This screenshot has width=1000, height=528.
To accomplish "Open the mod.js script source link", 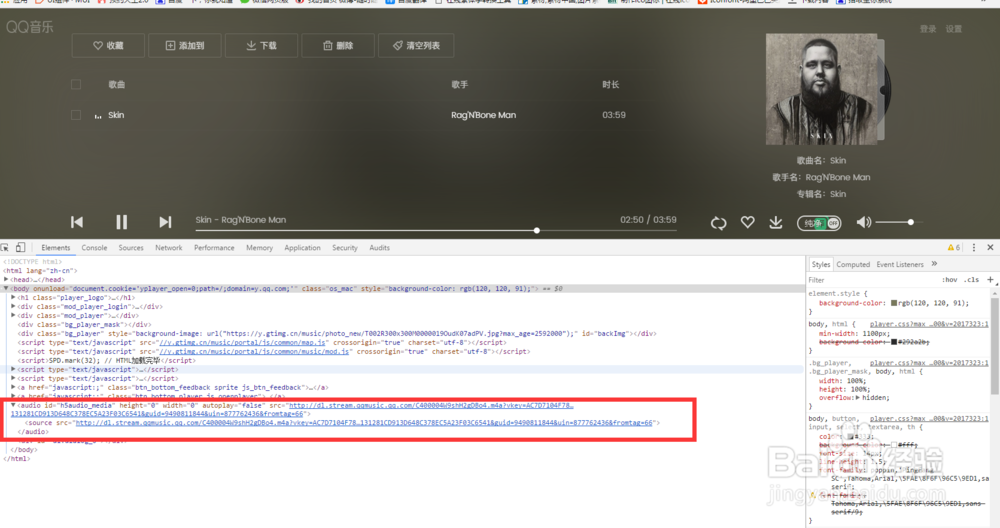I will tap(254, 351).
